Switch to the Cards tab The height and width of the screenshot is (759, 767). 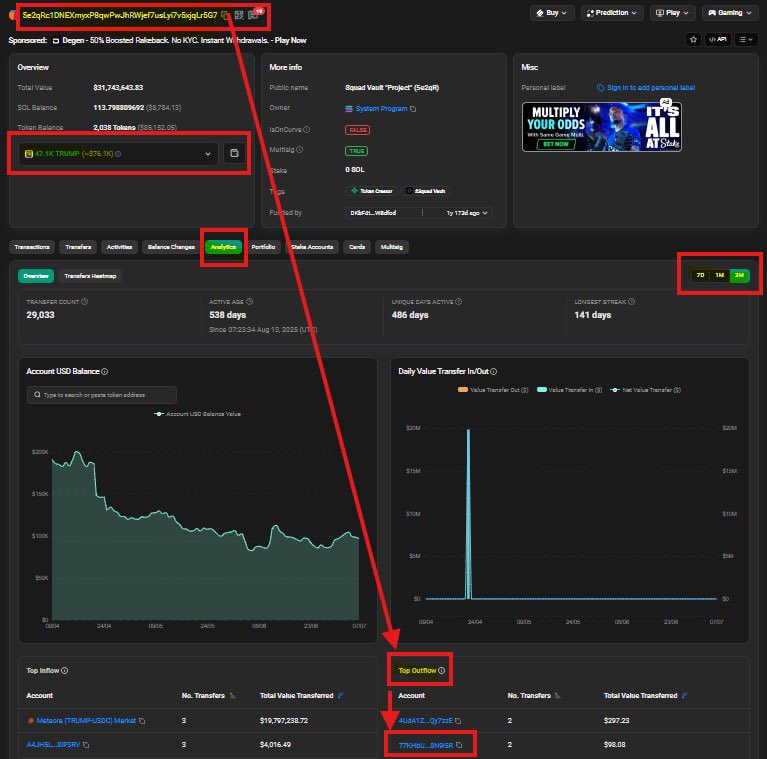[x=357, y=247]
